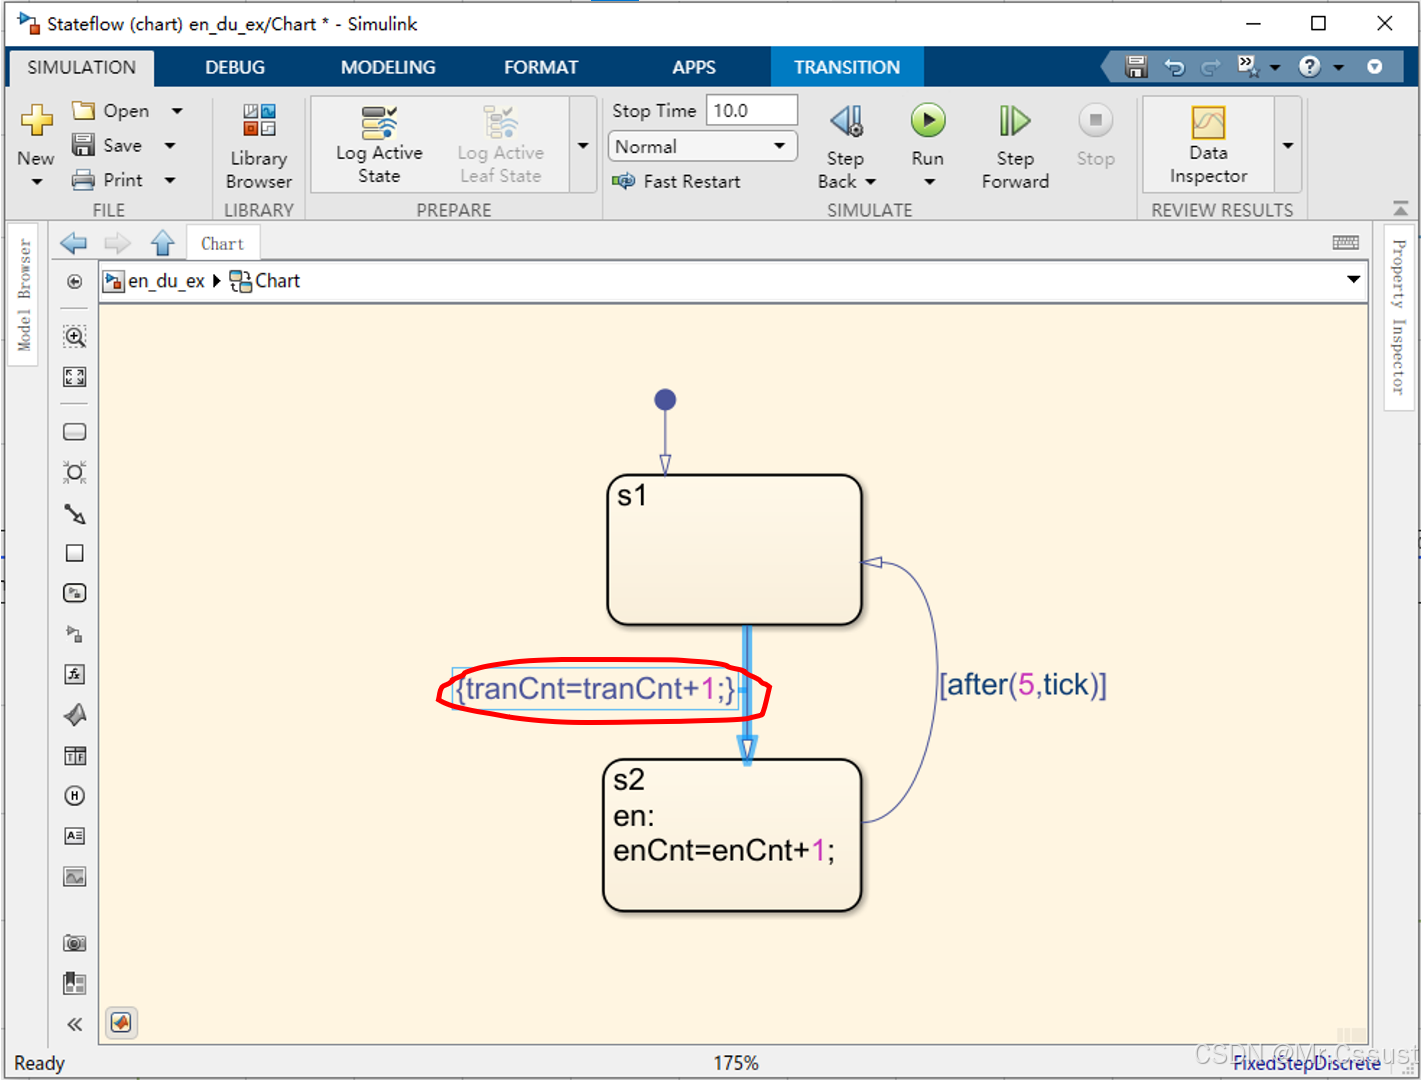The height and width of the screenshot is (1080, 1423).
Task: Open the Library Browser
Action: (258, 146)
